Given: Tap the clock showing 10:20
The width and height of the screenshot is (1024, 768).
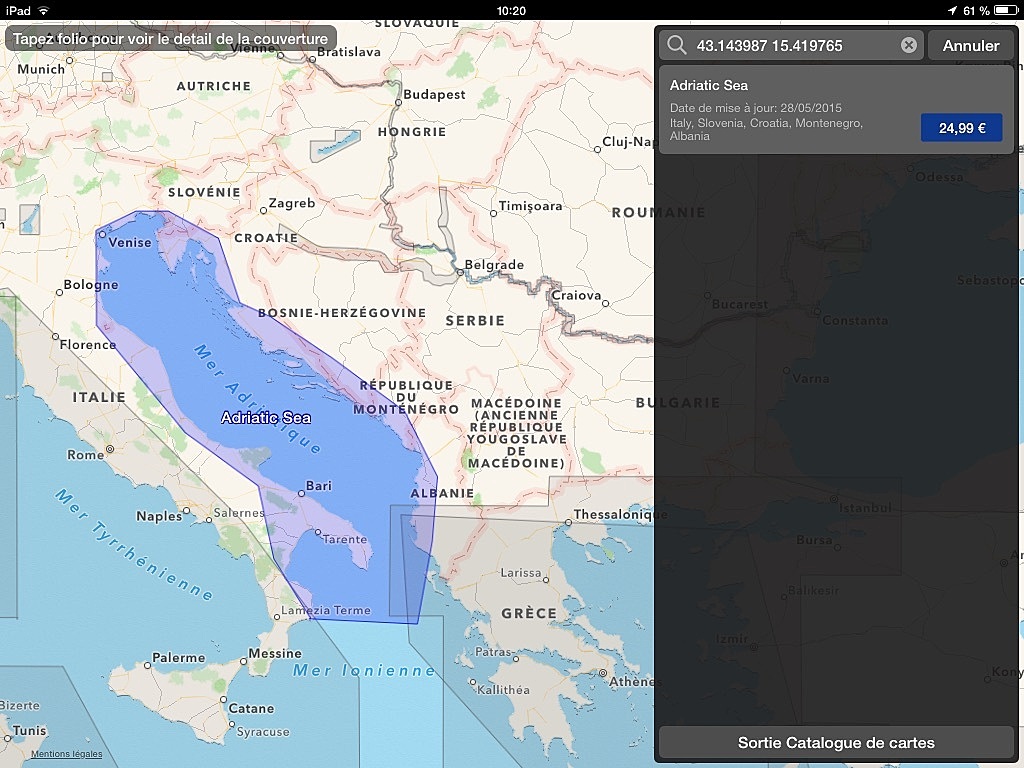Looking at the screenshot, I should click(x=511, y=10).
